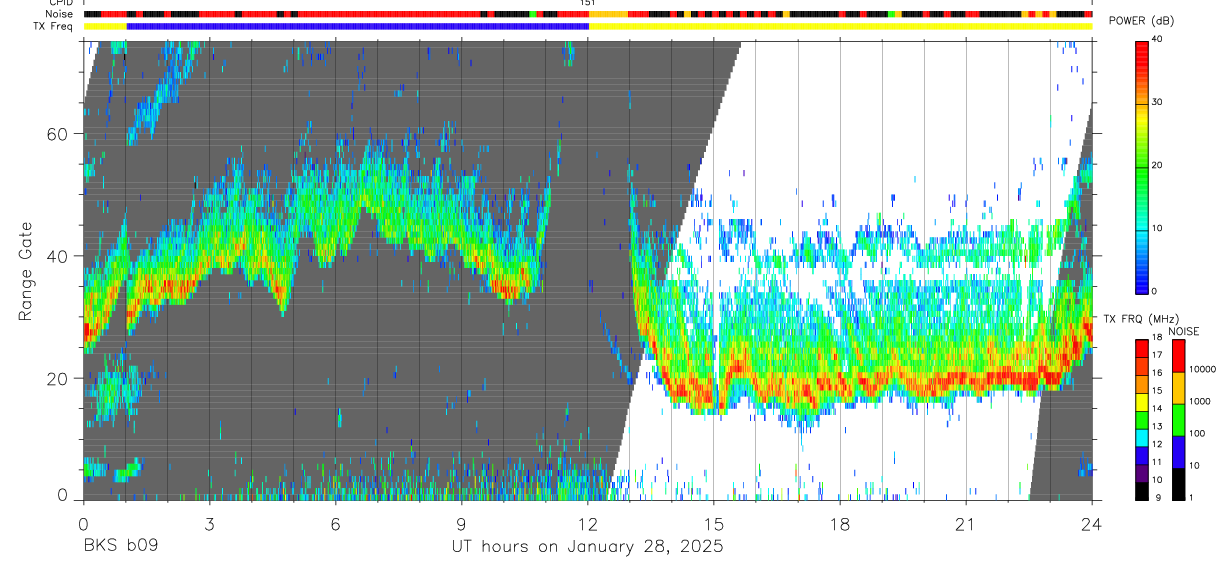
Task: Click the x-axis tick label '21'
Action: pyautogui.click(x=966, y=523)
